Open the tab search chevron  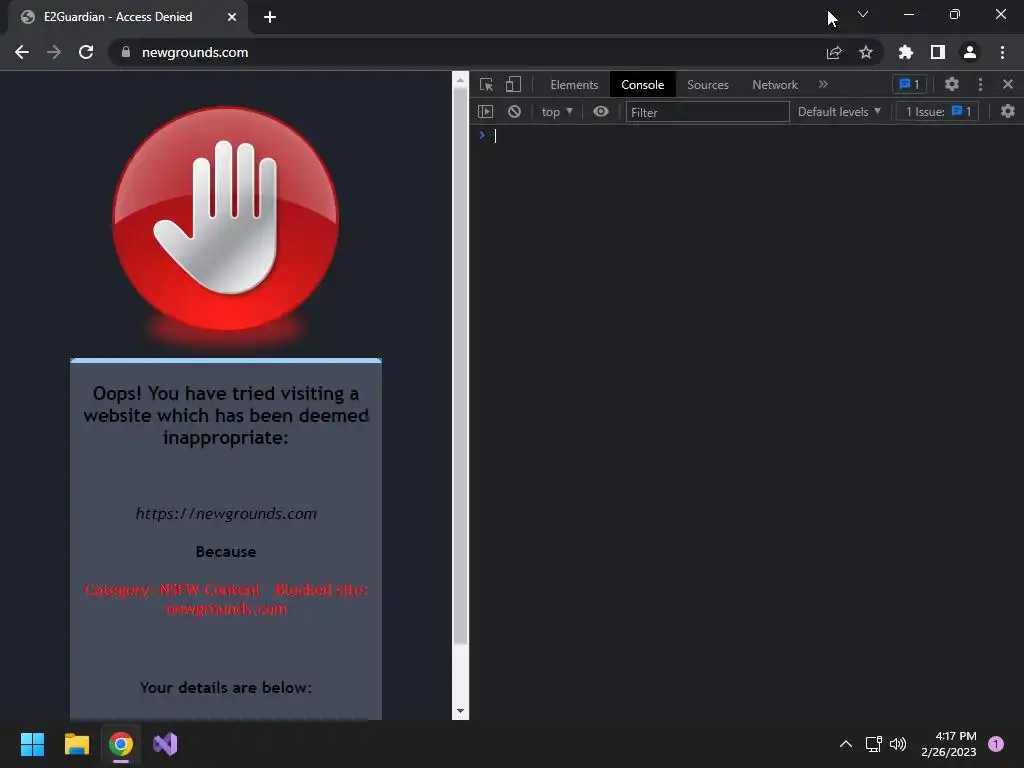(863, 14)
